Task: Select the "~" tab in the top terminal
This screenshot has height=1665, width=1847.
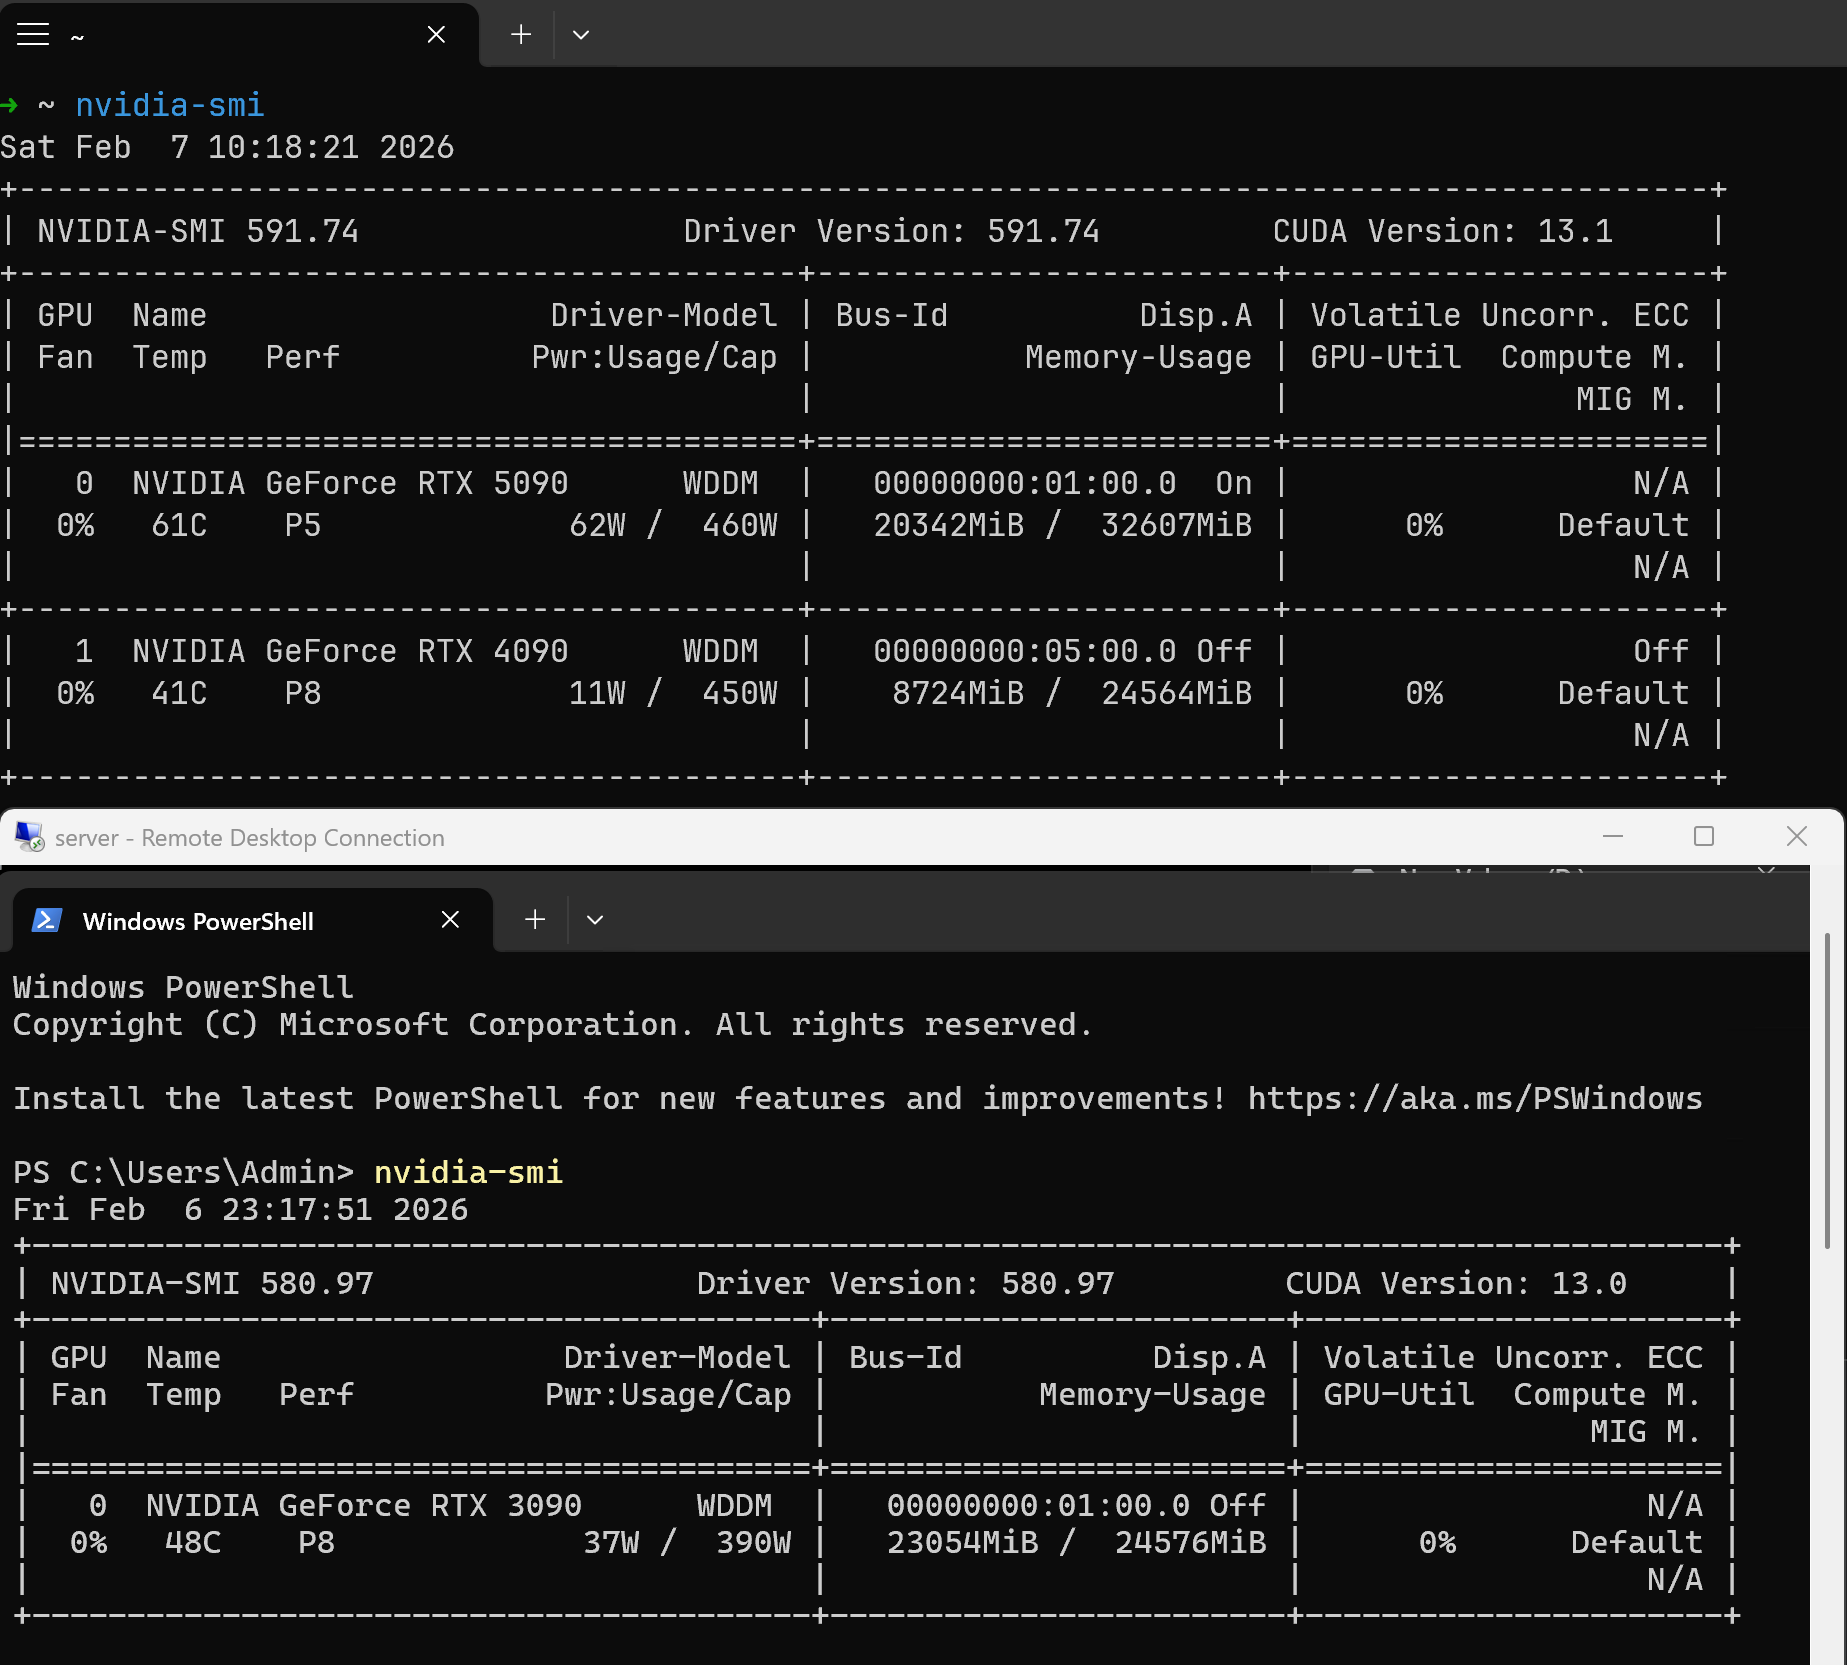Action: 238,35
